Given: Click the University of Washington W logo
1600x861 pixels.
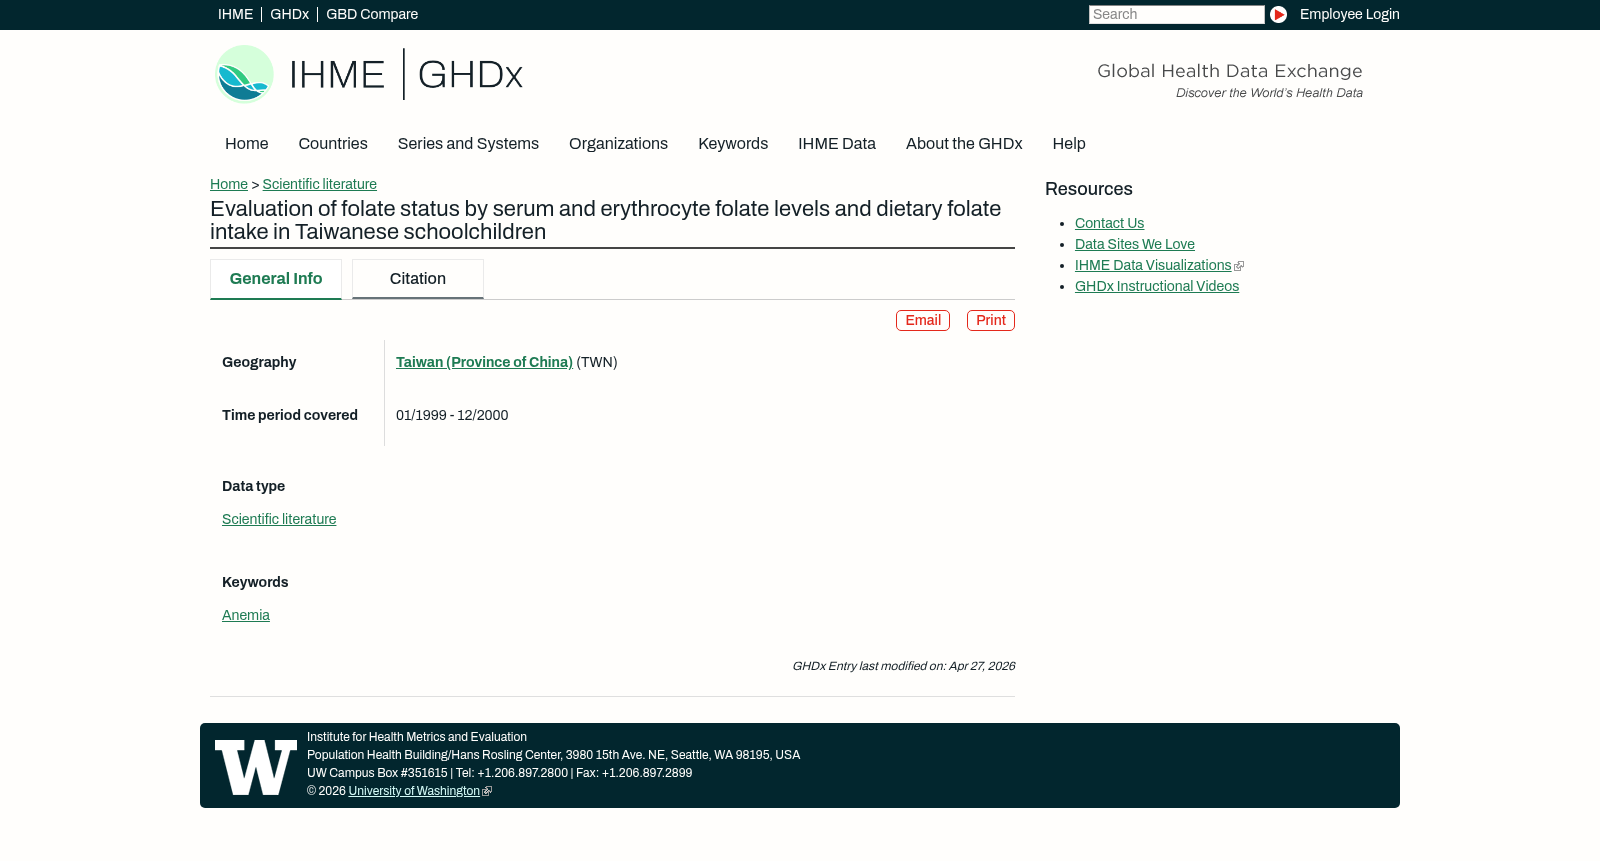Looking at the screenshot, I should click(x=256, y=767).
